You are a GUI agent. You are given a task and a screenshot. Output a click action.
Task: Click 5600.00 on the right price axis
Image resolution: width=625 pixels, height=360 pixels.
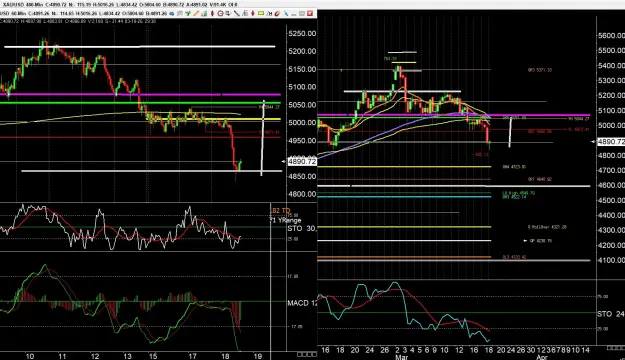coord(611,35)
